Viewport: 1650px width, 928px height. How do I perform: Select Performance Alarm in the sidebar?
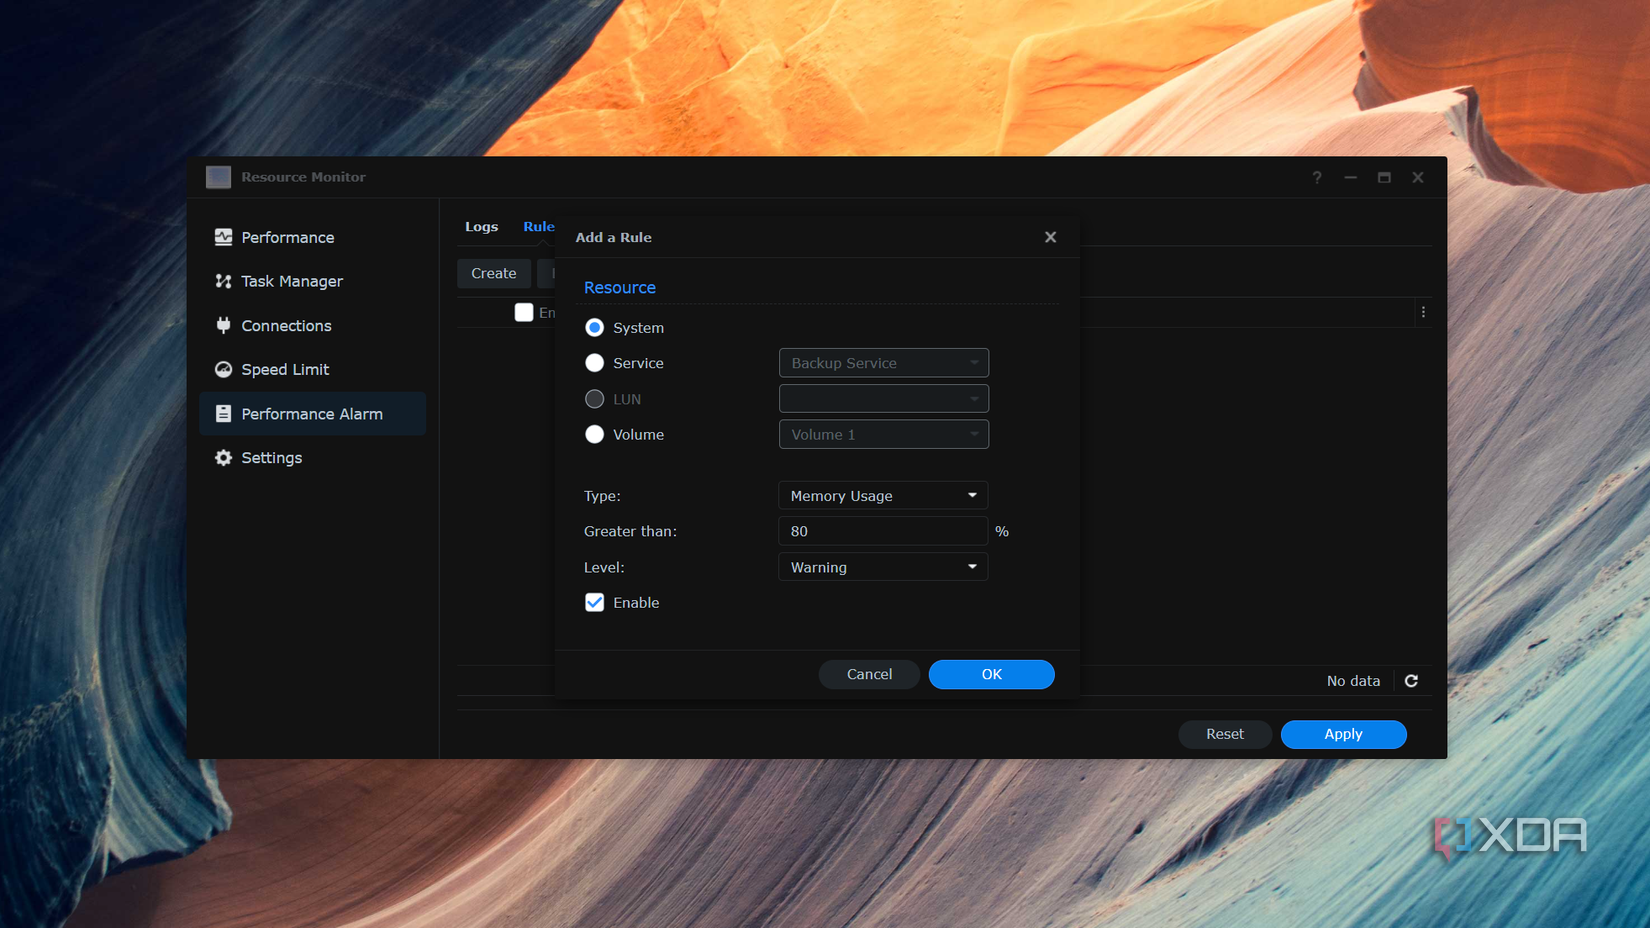coord(313,413)
